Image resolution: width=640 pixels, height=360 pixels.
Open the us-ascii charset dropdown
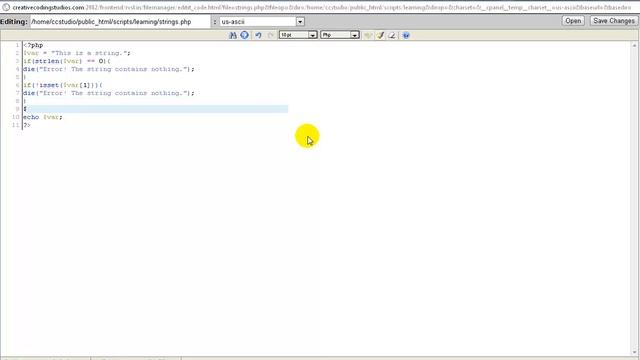[262, 22]
